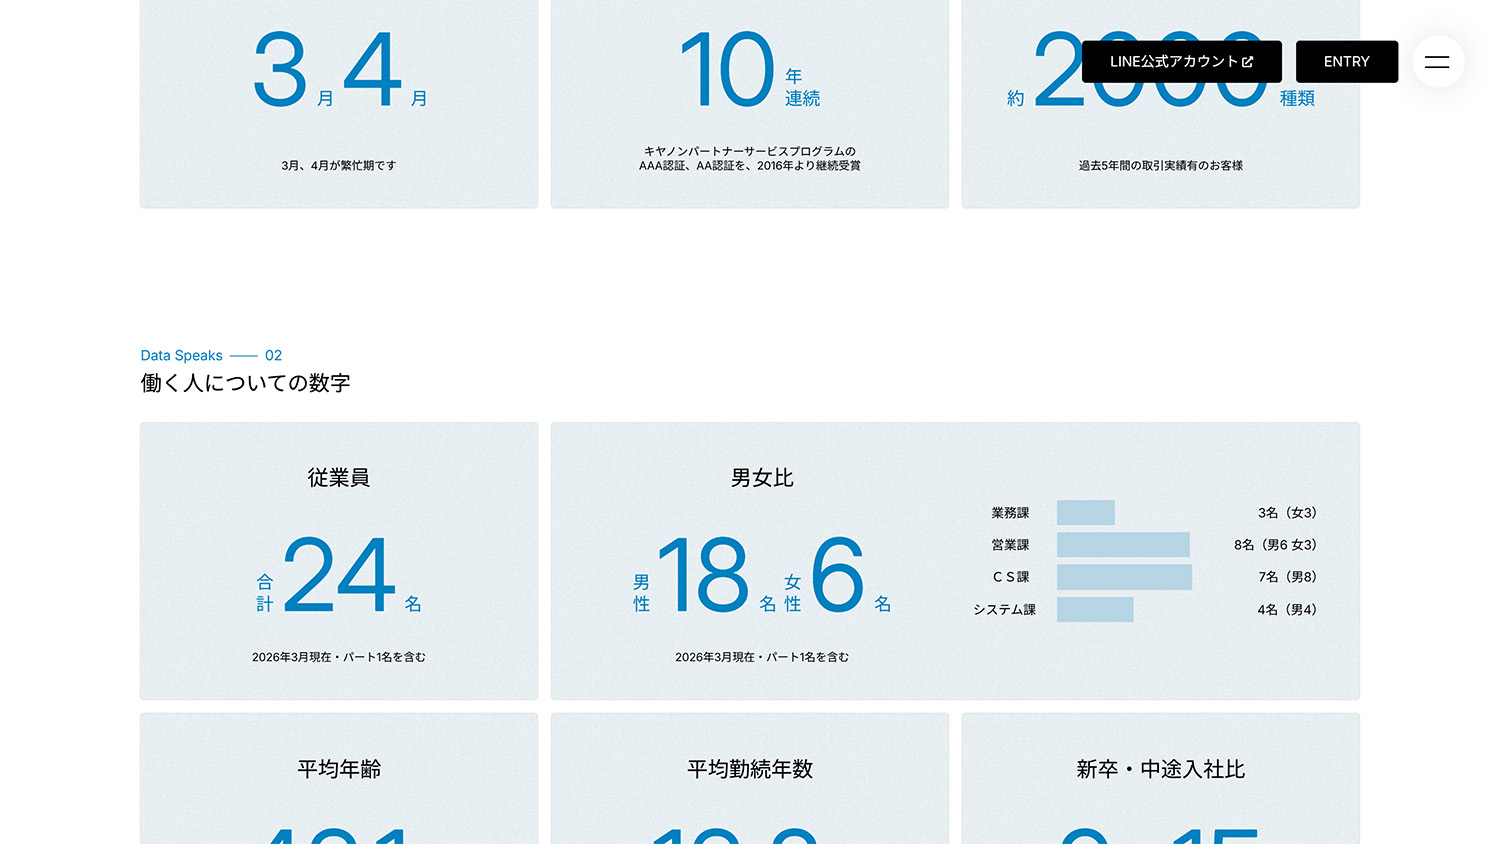Select the 平均勤続年数 card heading

pos(750,769)
